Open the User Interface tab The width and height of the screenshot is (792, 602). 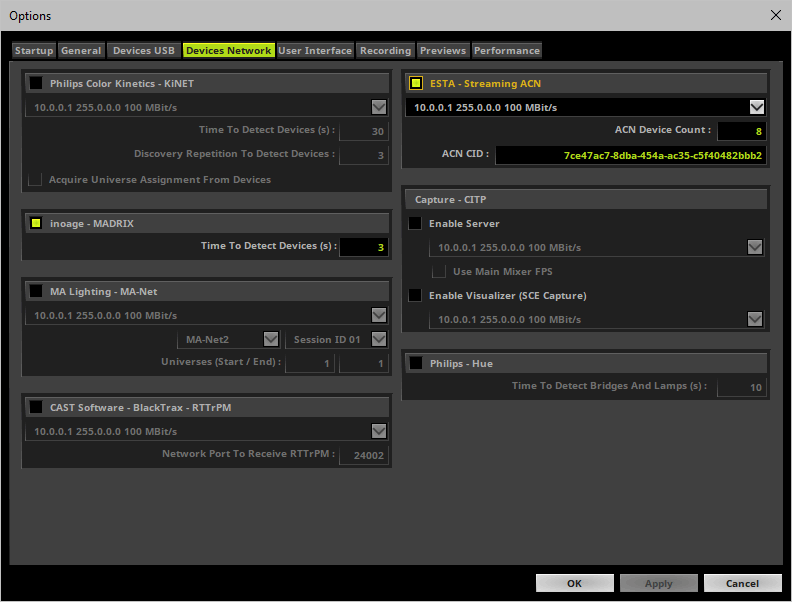(x=315, y=51)
